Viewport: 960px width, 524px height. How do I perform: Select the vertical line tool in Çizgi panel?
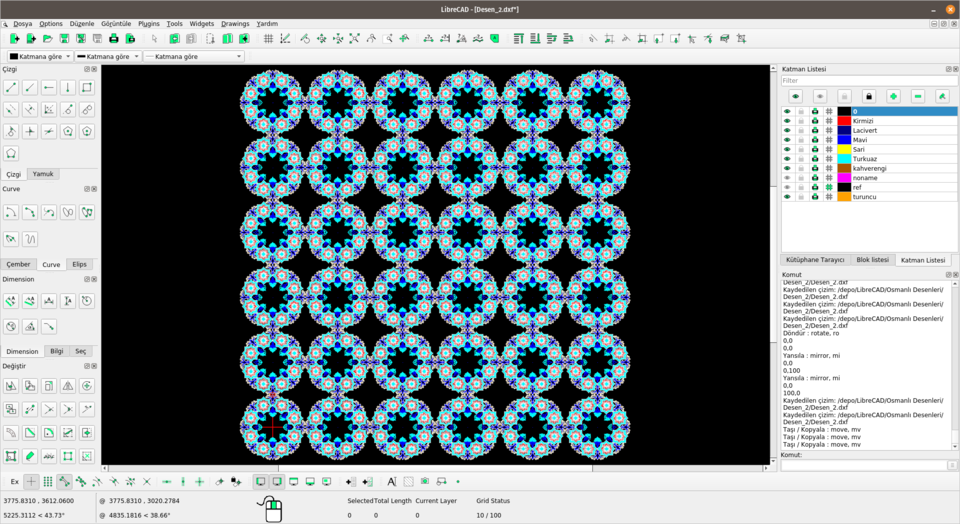pos(68,87)
